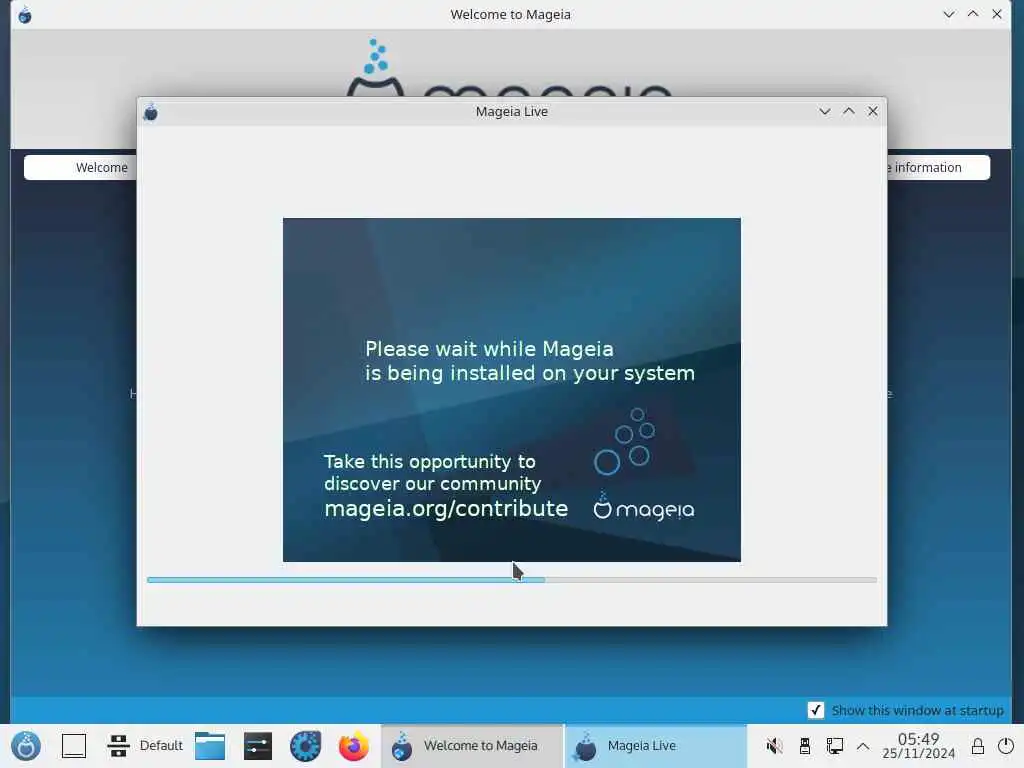Open system settings sliders icon in taskbar

pos(258,746)
